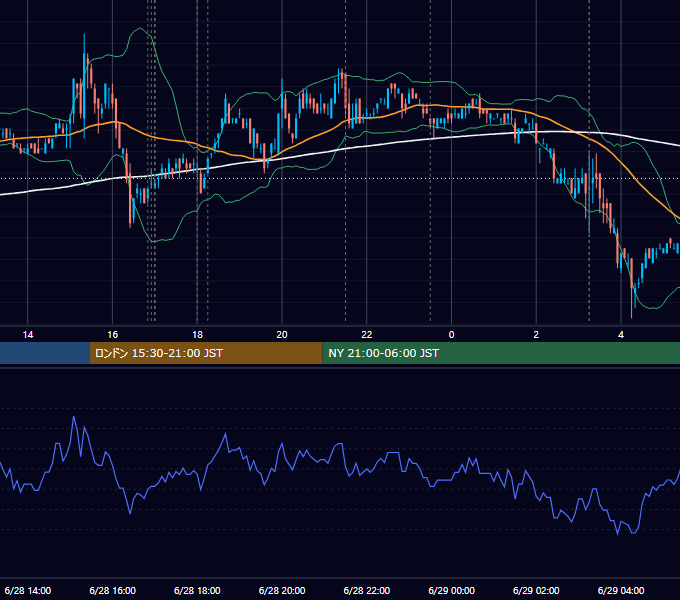The width and height of the screenshot is (680, 600).
Task: Click the 4 hour axis label
Action: point(621,335)
